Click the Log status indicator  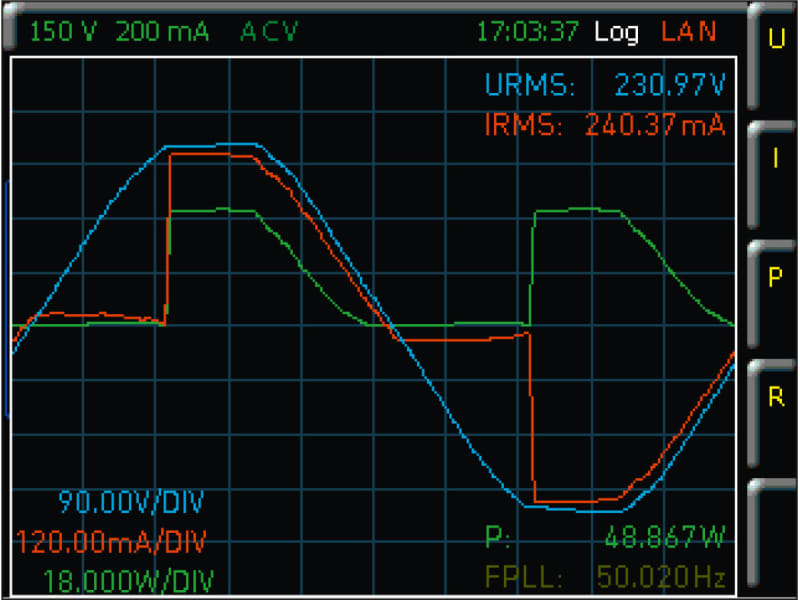[616, 33]
